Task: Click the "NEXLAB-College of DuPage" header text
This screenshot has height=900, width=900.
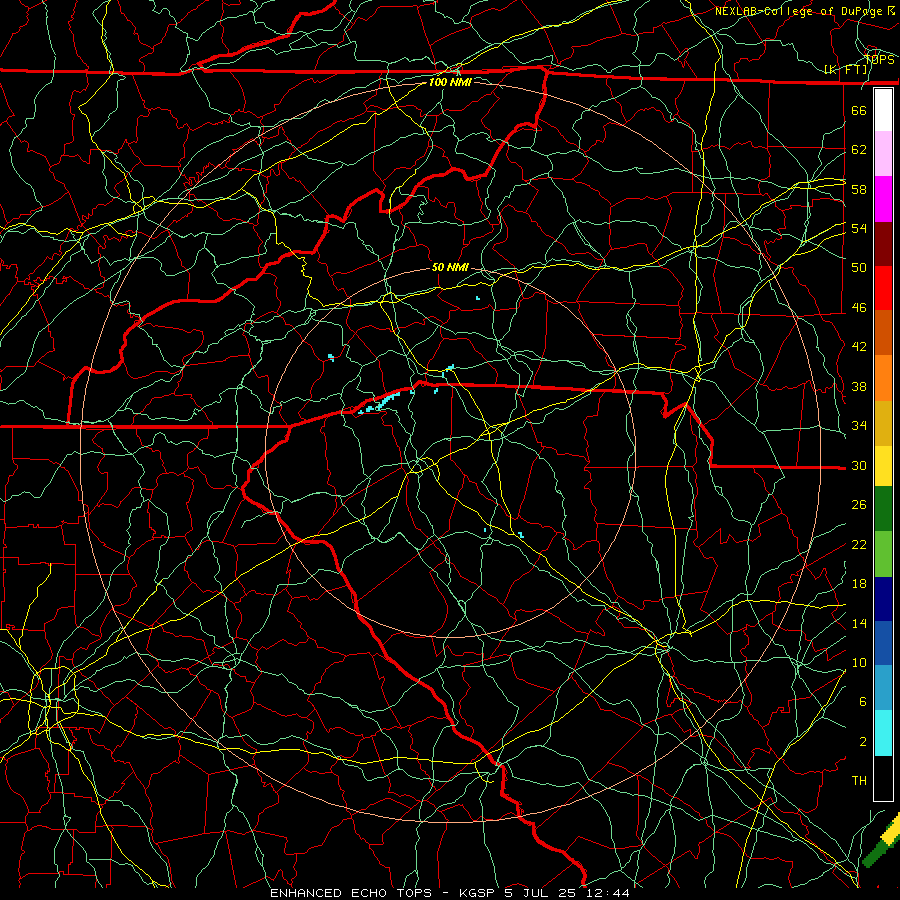Action: point(798,11)
